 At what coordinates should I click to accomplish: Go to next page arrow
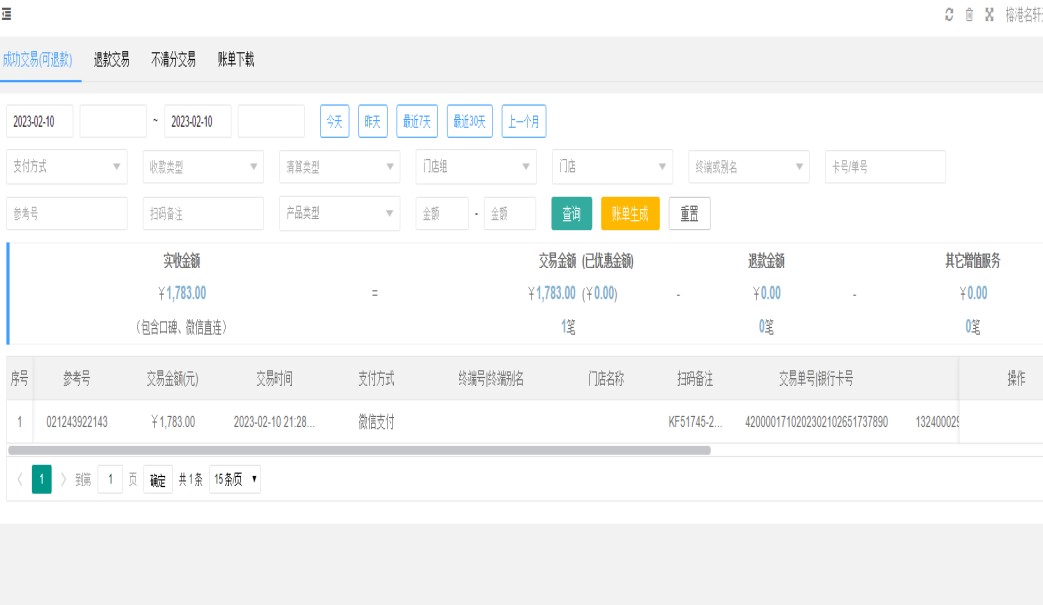click(64, 480)
